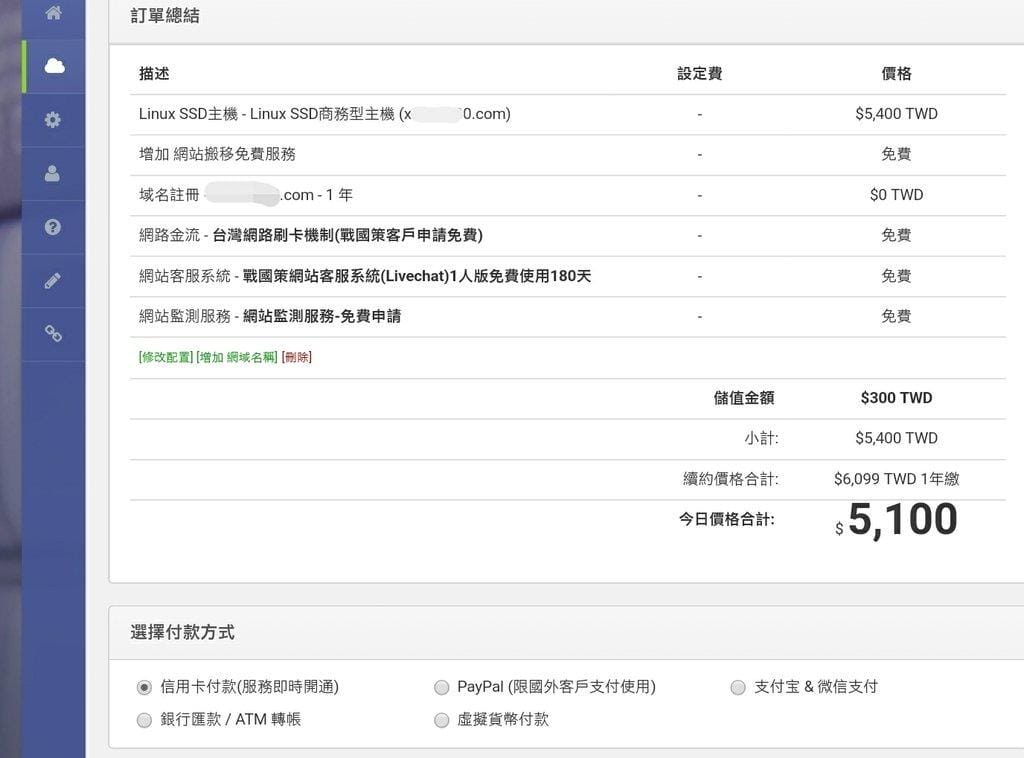Click the 修改配置 link
This screenshot has height=758, width=1024.
[166, 357]
